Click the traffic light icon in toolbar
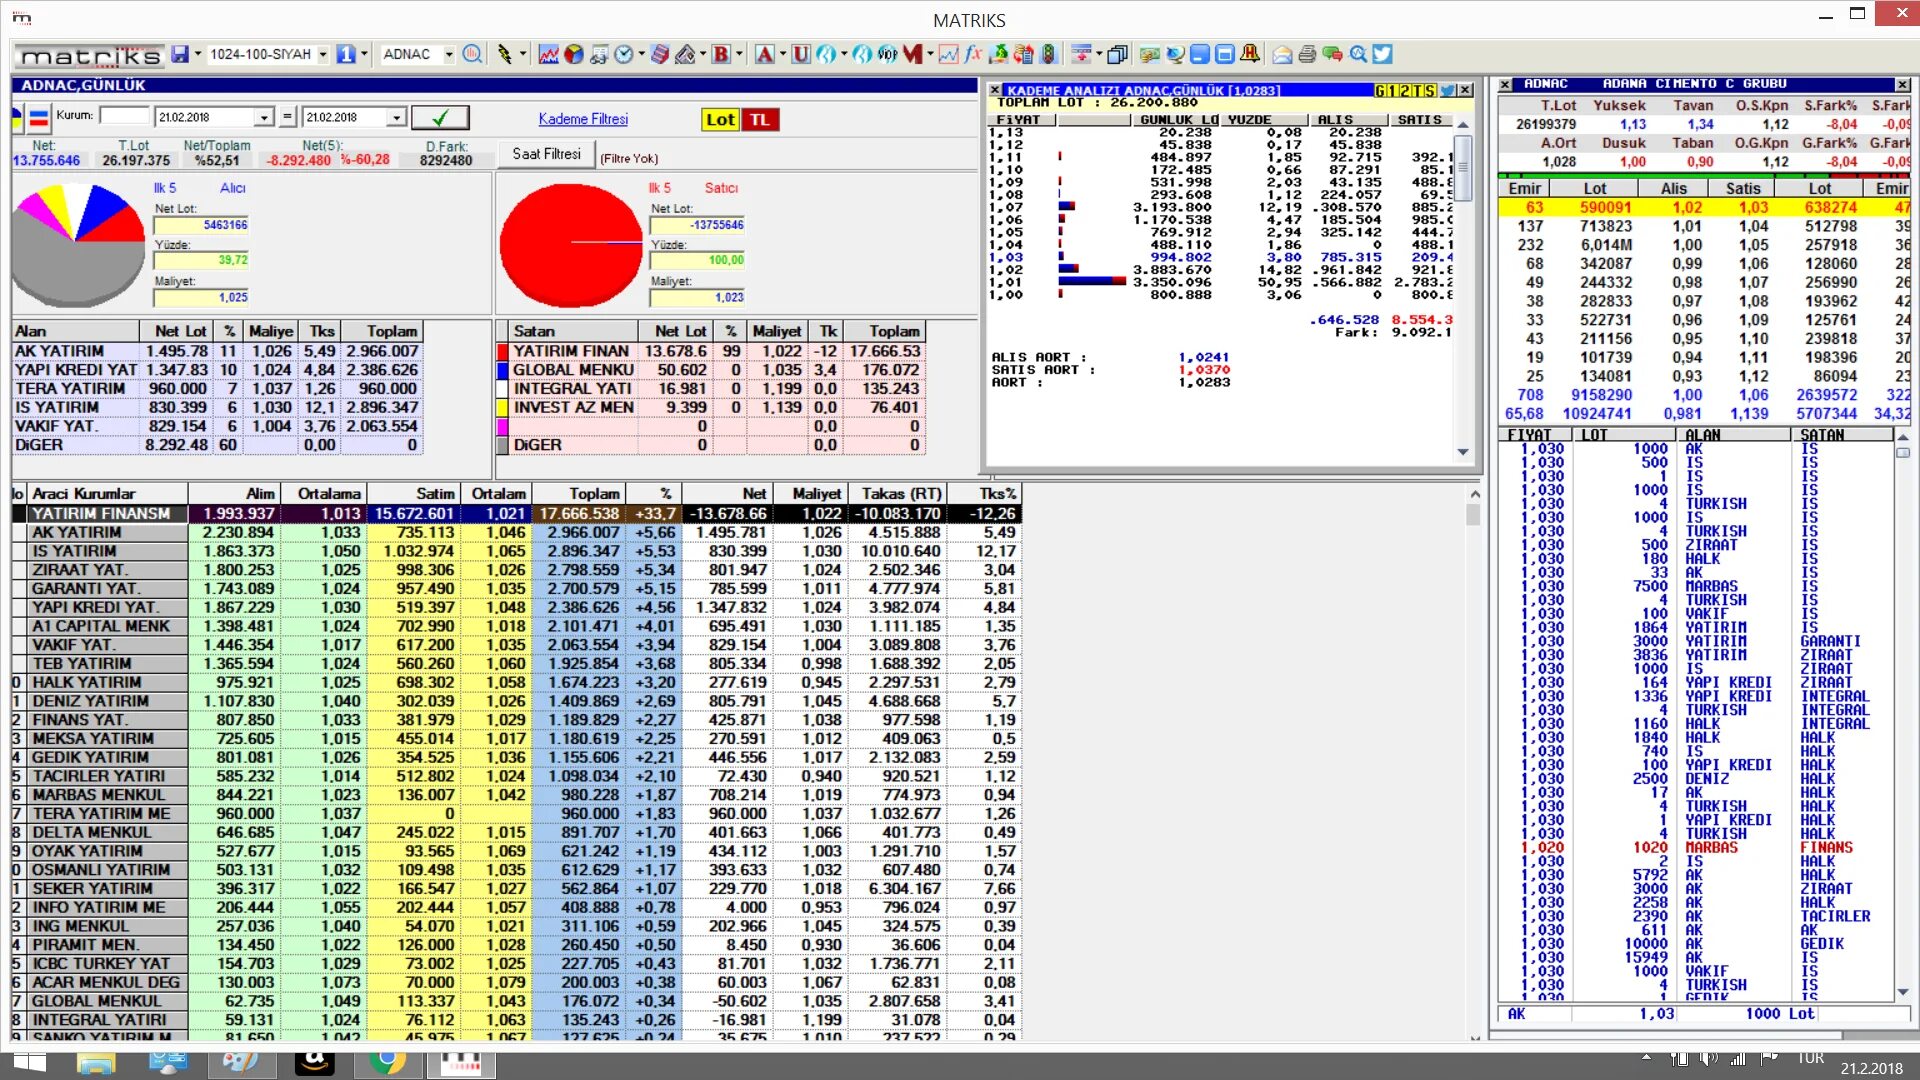 (x=1048, y=54)
